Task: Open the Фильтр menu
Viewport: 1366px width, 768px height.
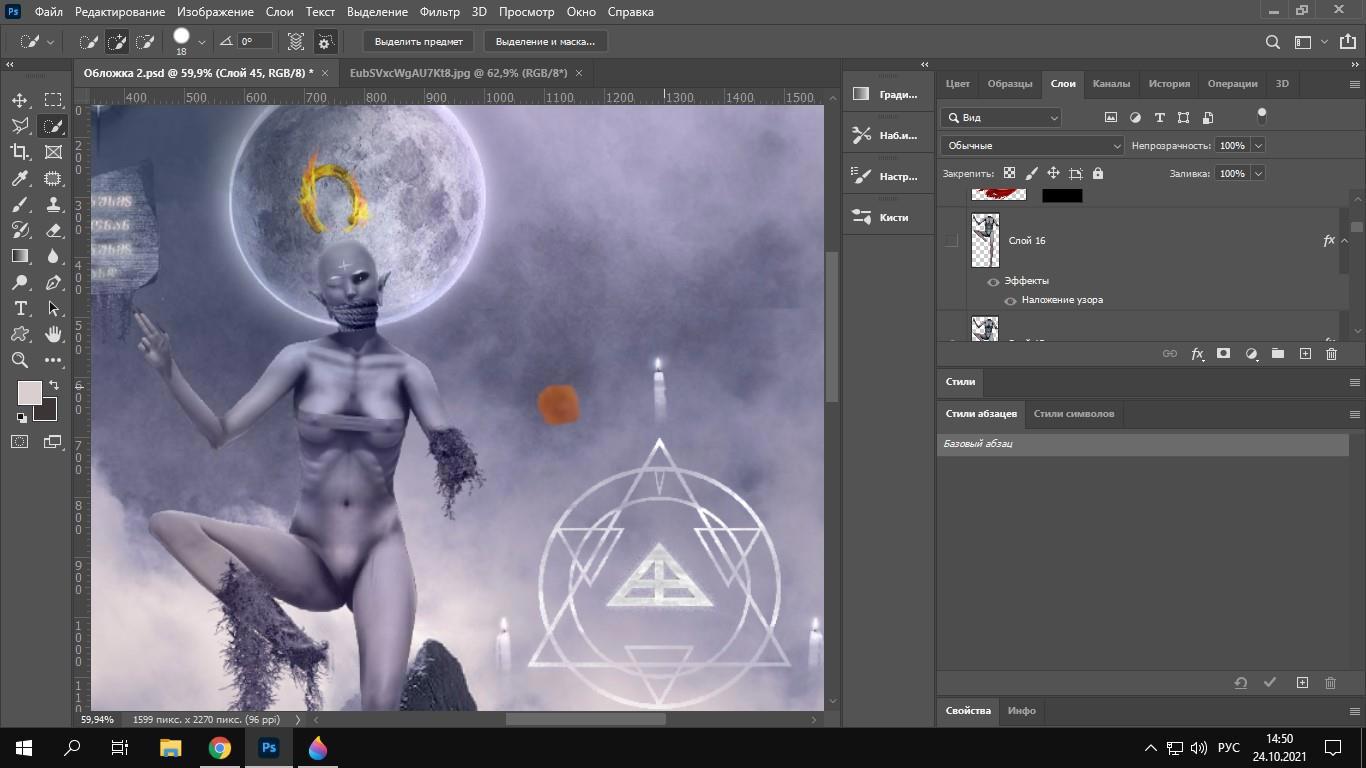Action: click(x=440, y=12)
